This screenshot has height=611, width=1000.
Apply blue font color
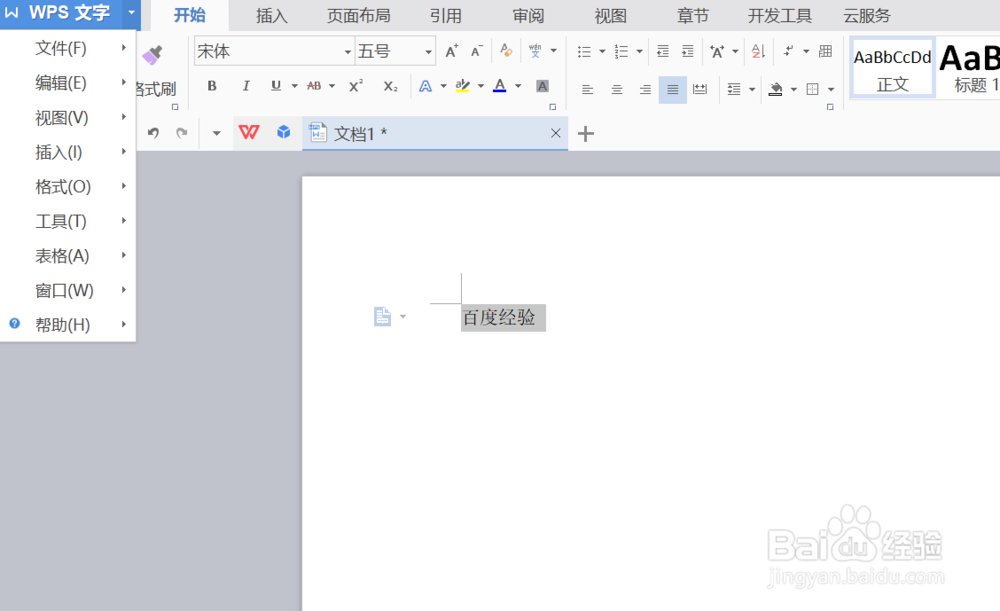point(500,86)
